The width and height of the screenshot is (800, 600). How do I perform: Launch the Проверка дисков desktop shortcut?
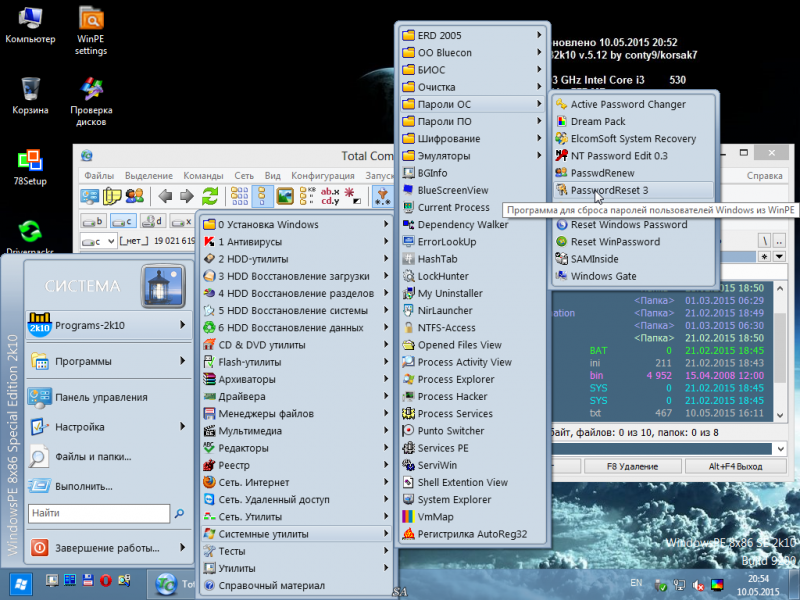[x=91, y=102]
